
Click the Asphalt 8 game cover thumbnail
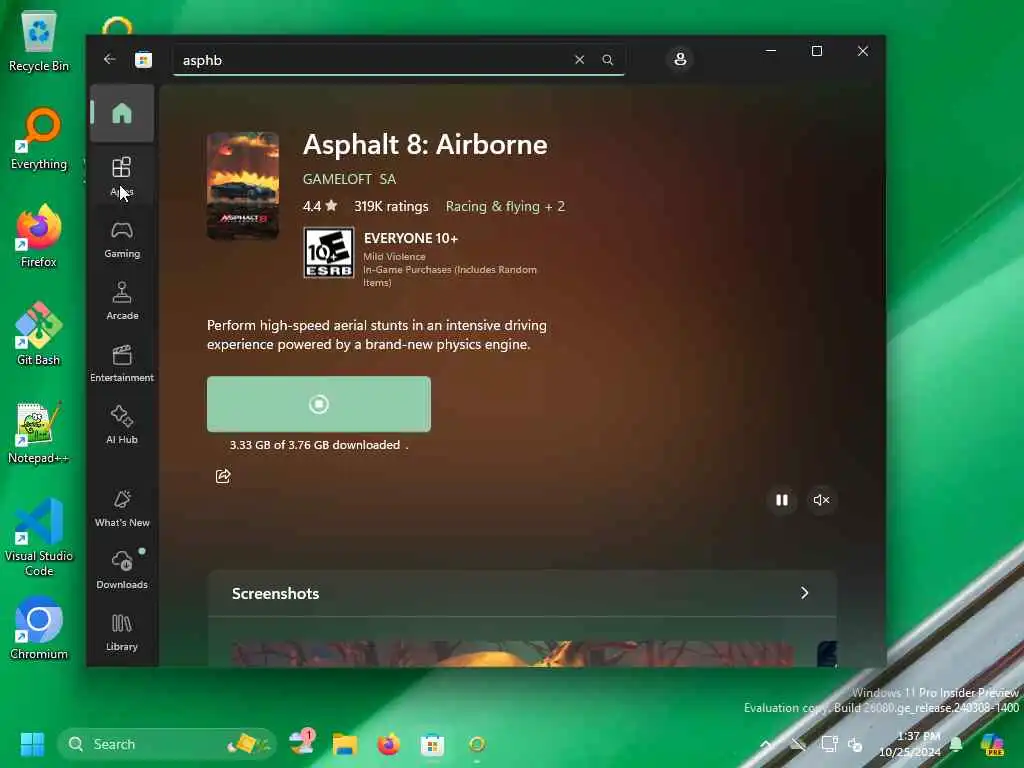pyautogui.click(x=243, y=186)
